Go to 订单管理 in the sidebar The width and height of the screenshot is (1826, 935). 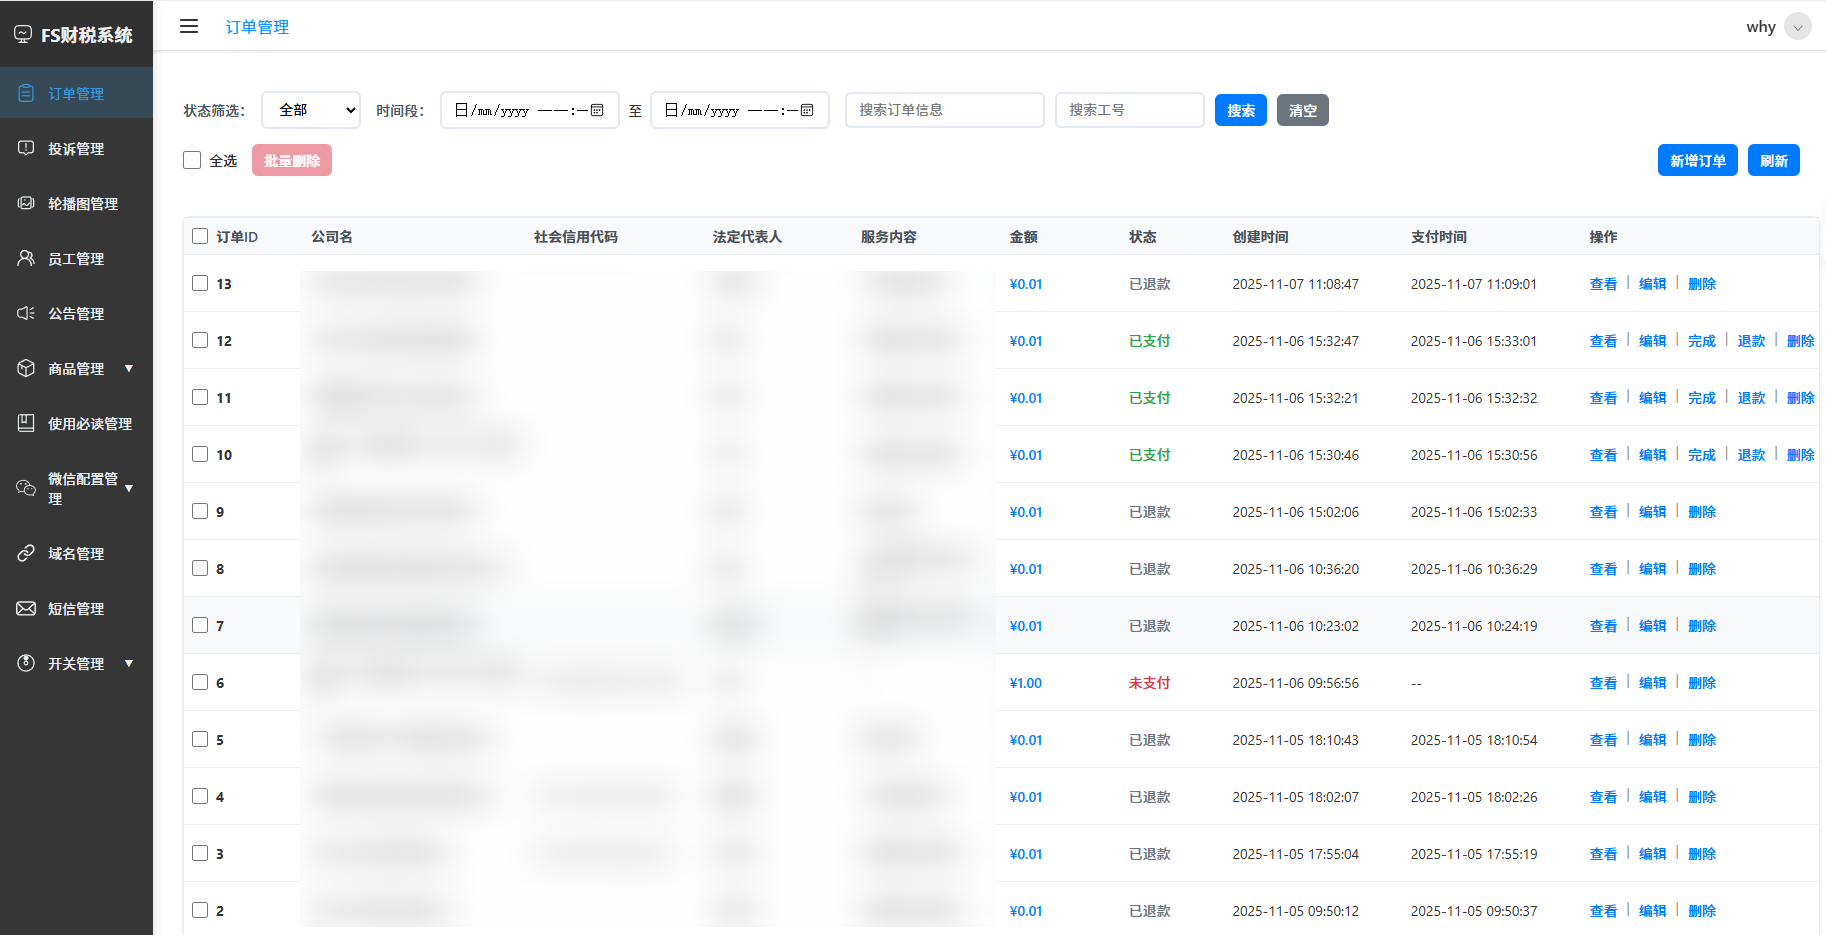(x=76, y=93)
